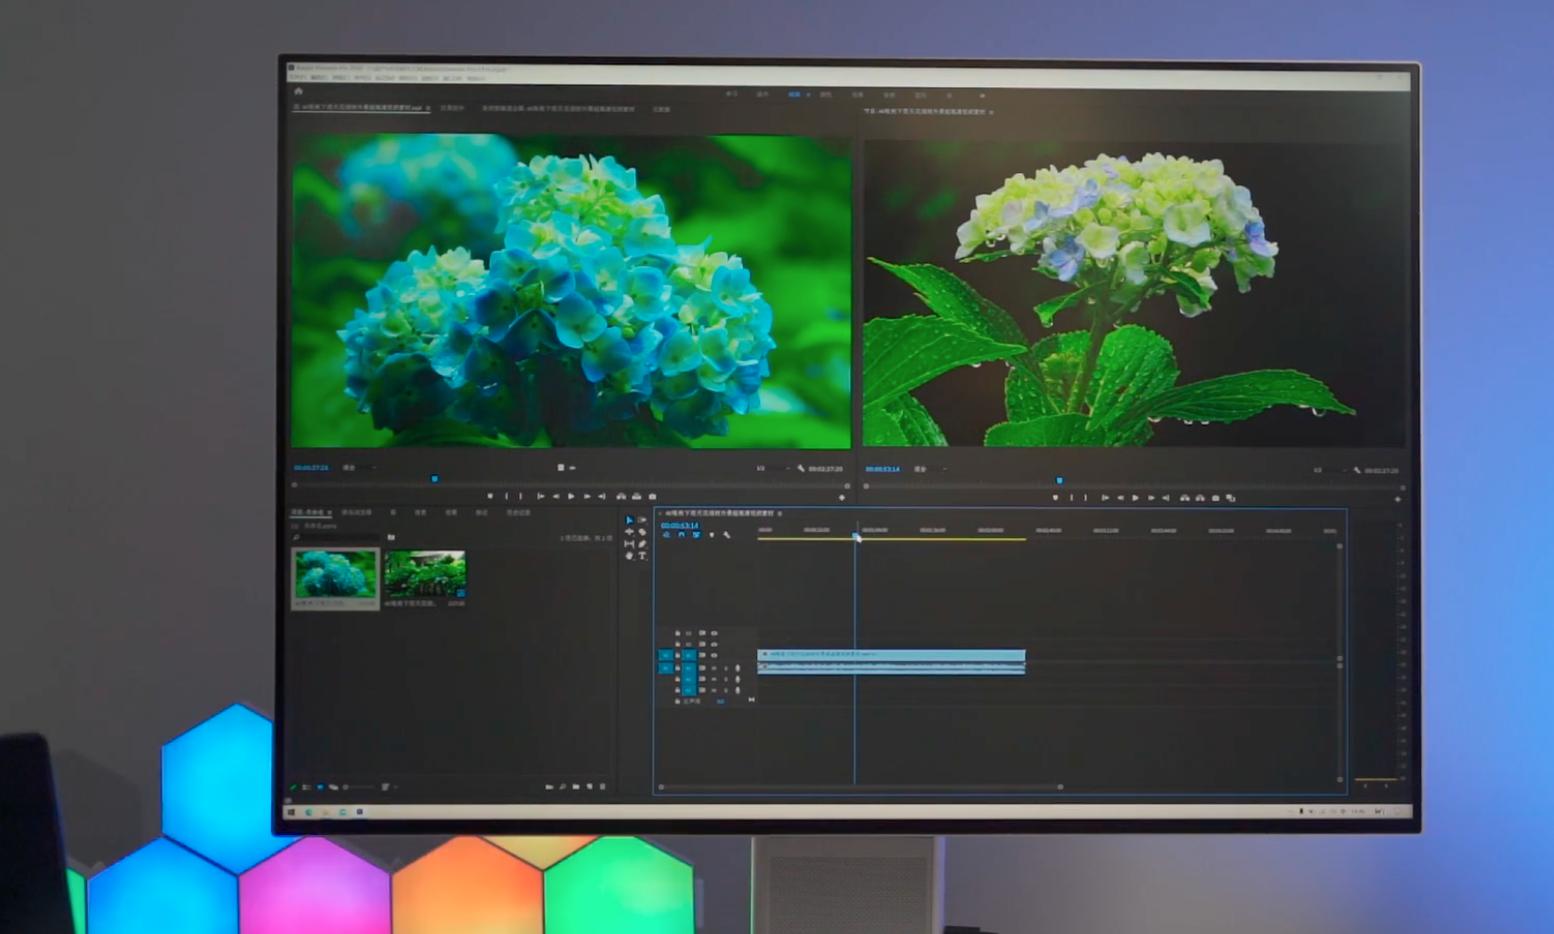Open Program monitor button editor plus icon
Viewport: 1554px width, 934px height.
[1398, 499]
